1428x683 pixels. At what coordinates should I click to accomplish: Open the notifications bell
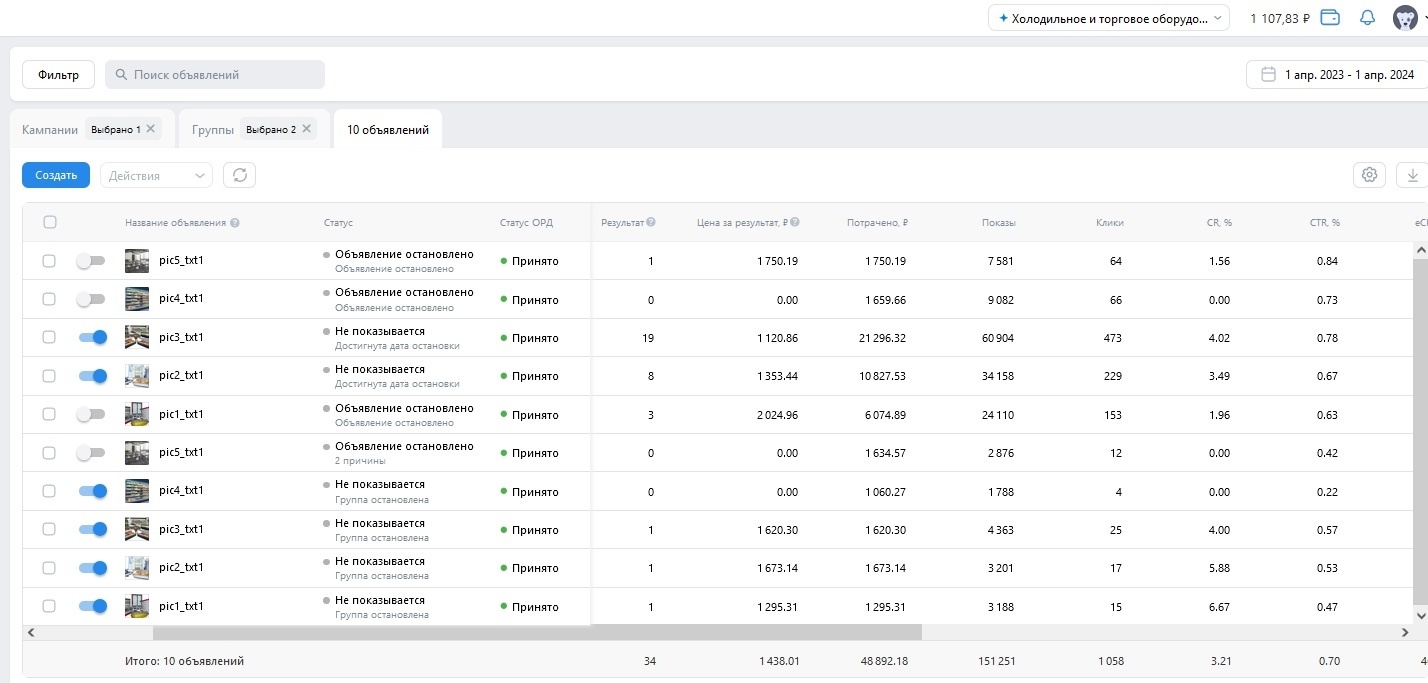point(1368,18)
